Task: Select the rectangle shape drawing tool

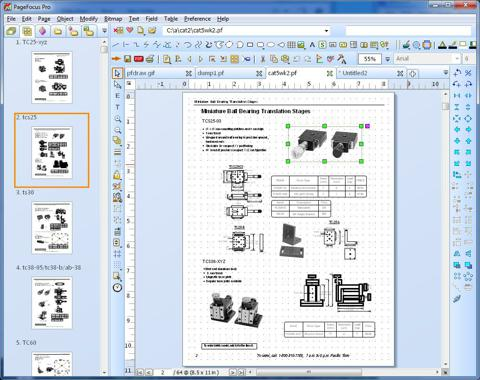Action: (250, 44)
